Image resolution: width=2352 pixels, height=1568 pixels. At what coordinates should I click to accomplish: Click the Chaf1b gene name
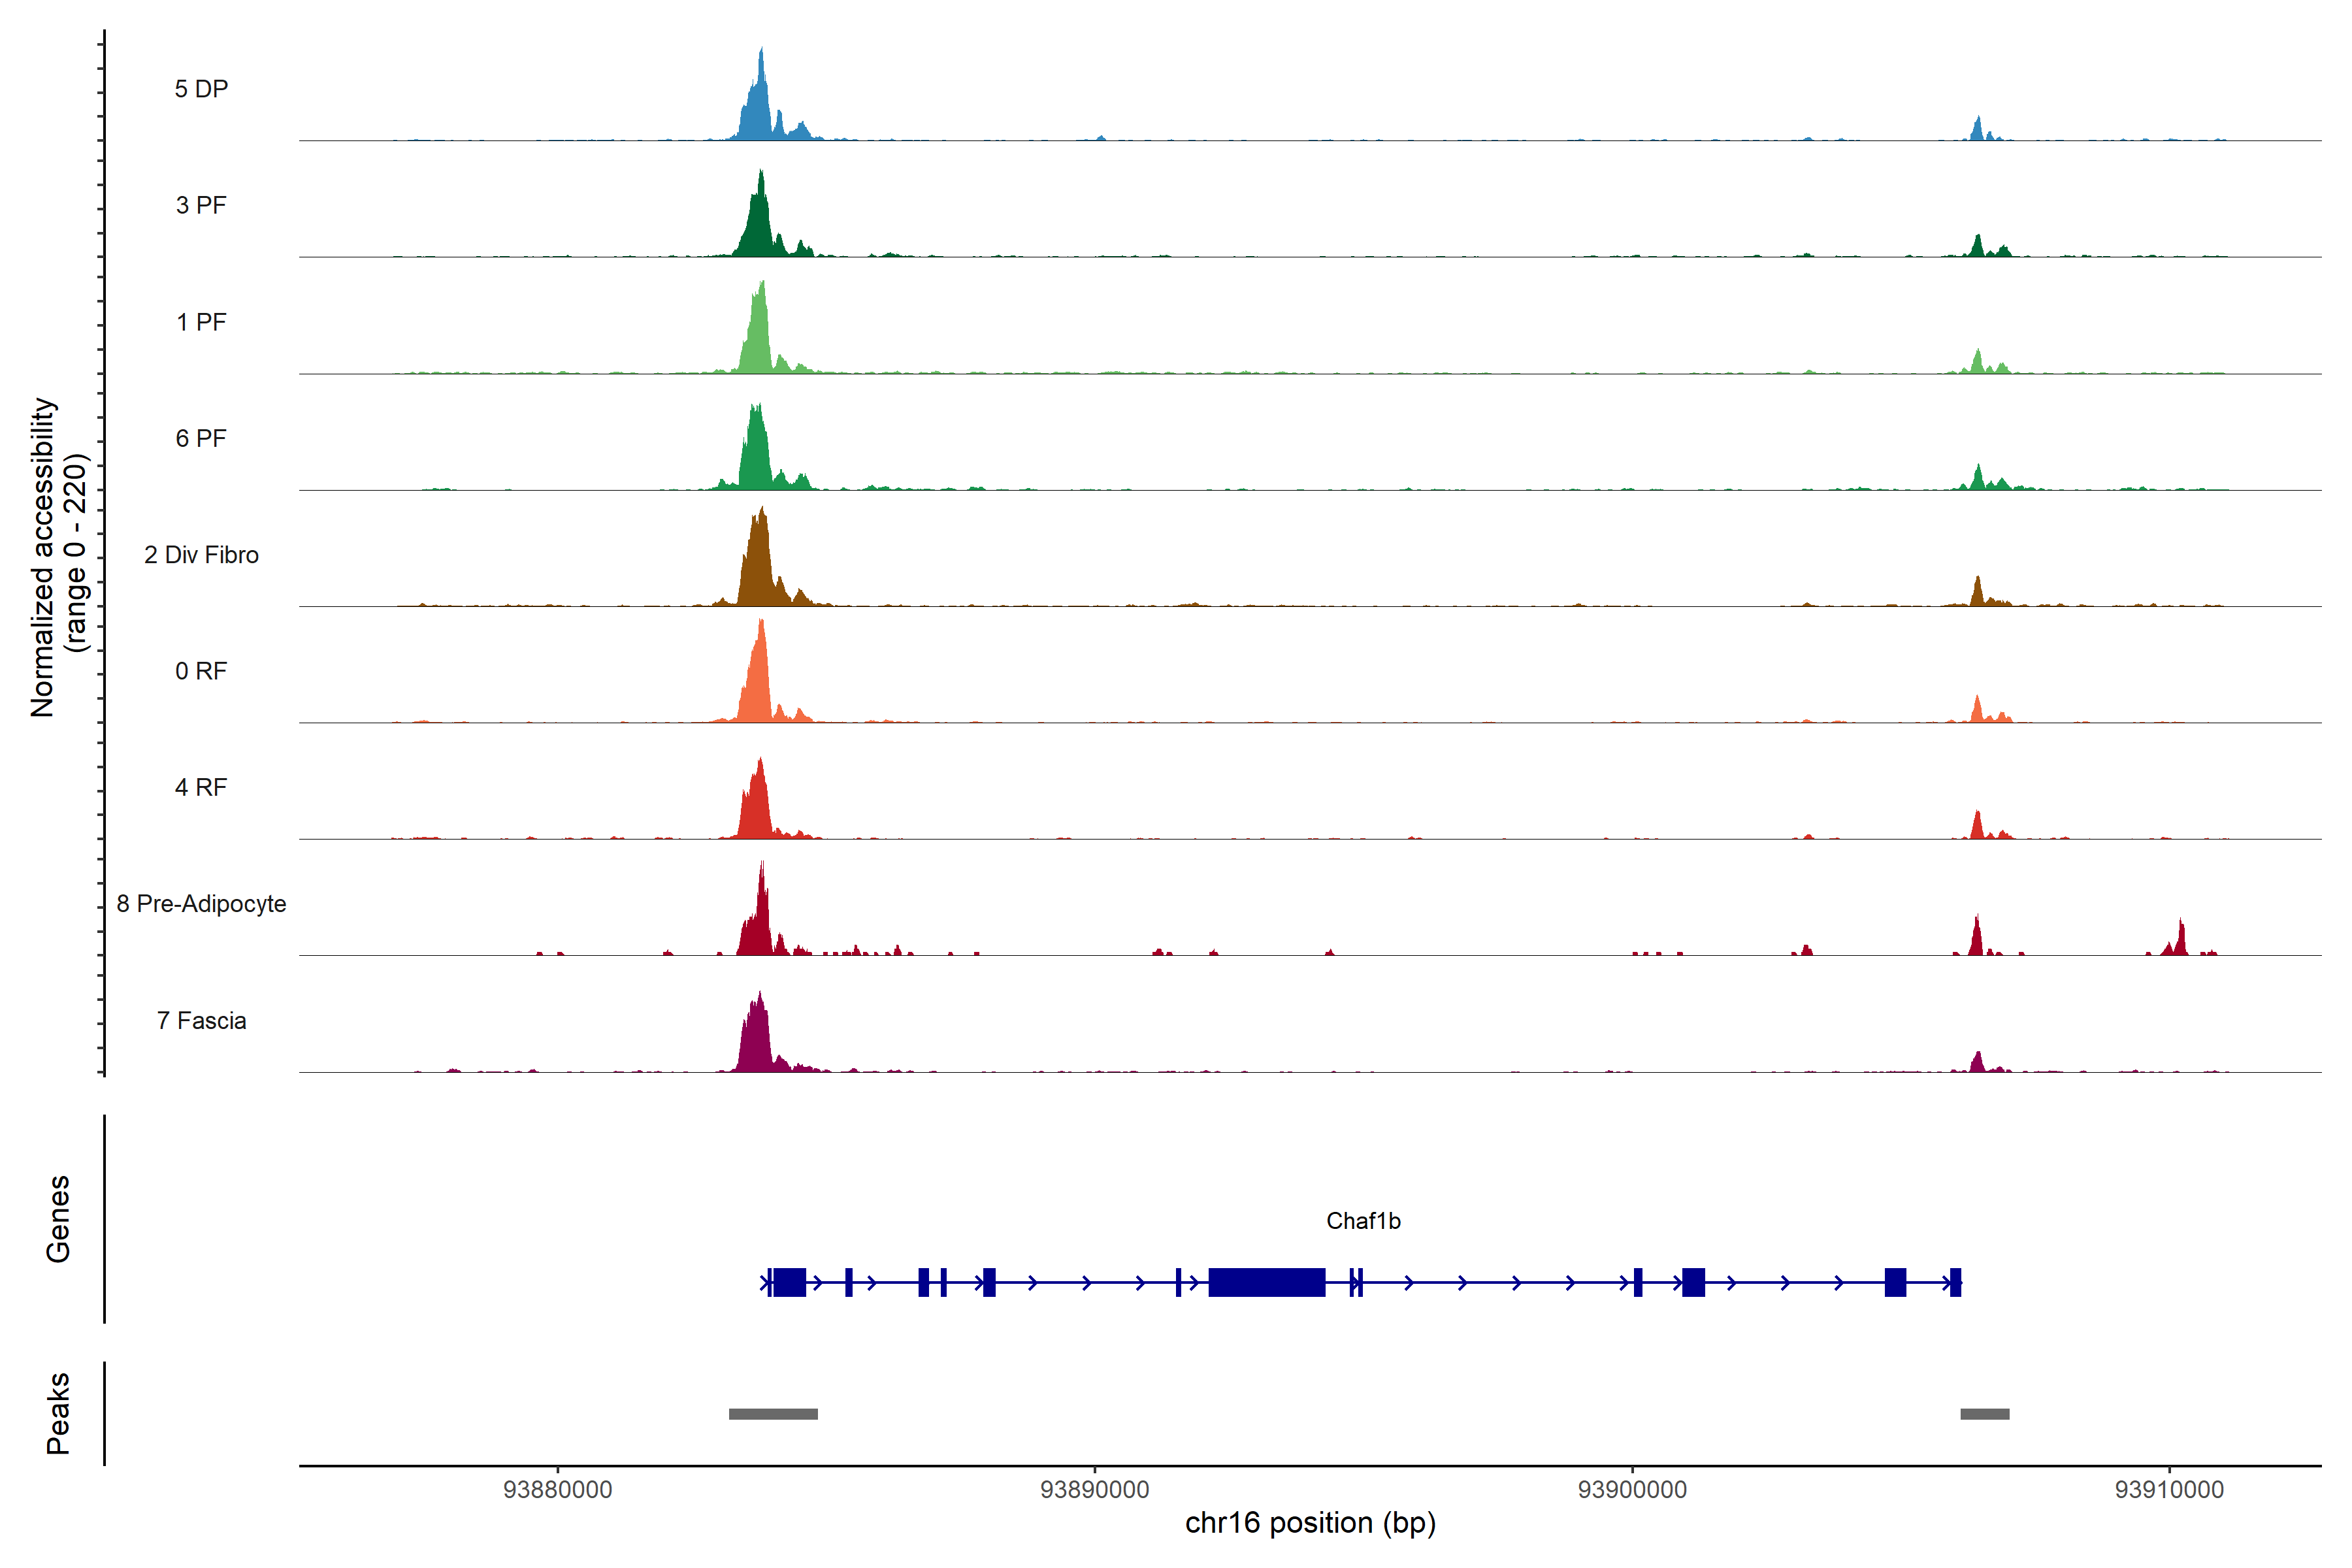(1363, 1221)
